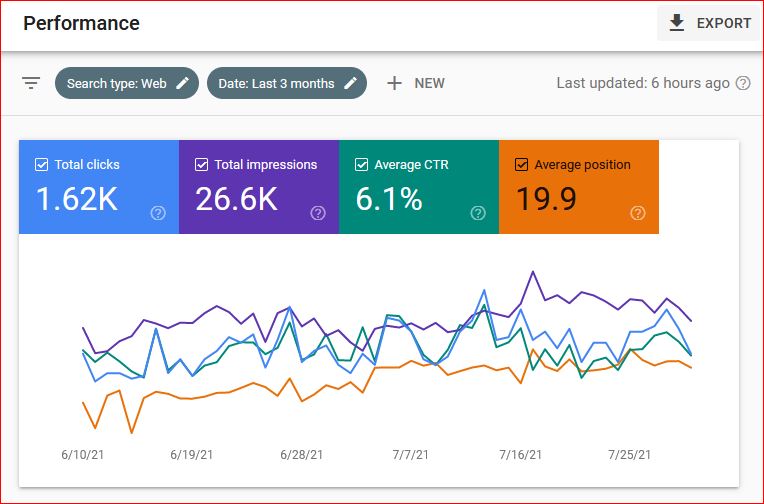Toggle the Total impressions checkbox
The height and width of the screenshot is (504, 764).
click(x=201, y=165)
